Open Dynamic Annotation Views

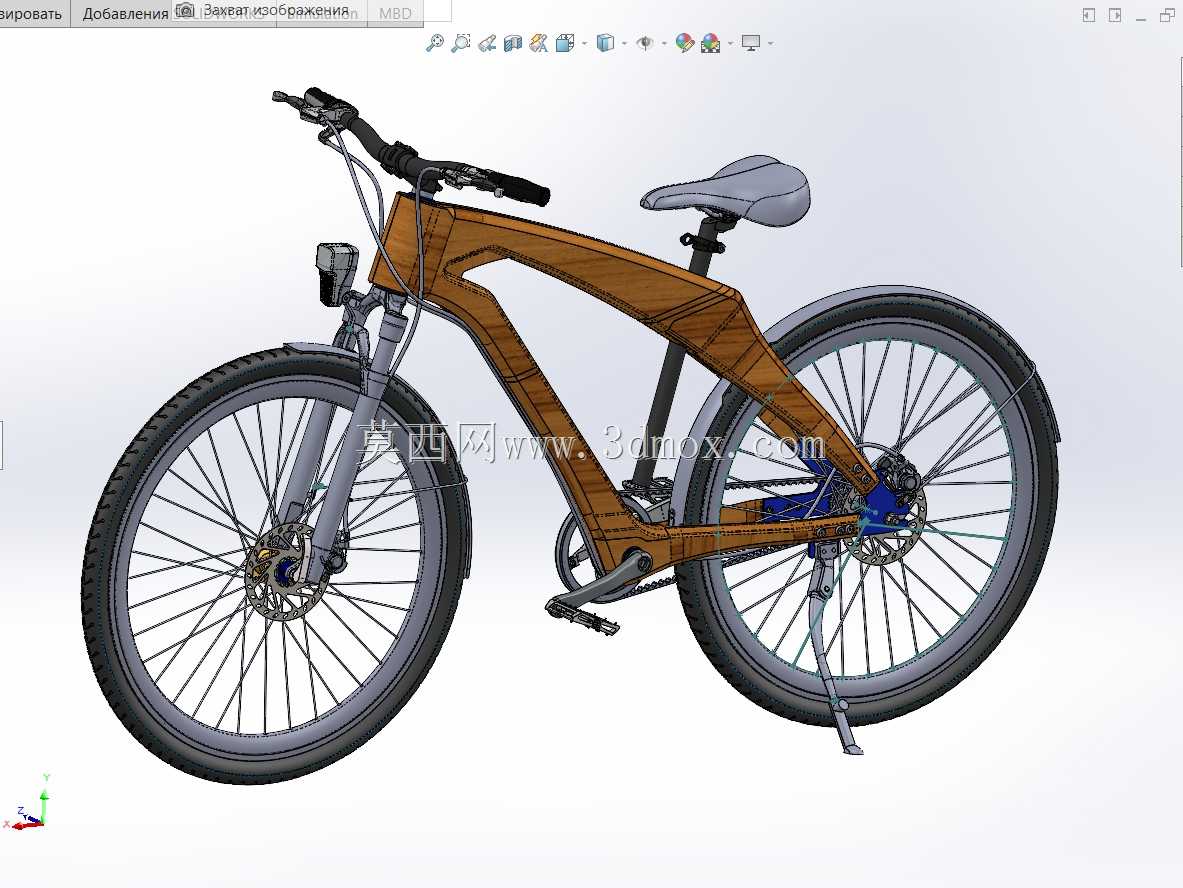[x=539, y=43]
